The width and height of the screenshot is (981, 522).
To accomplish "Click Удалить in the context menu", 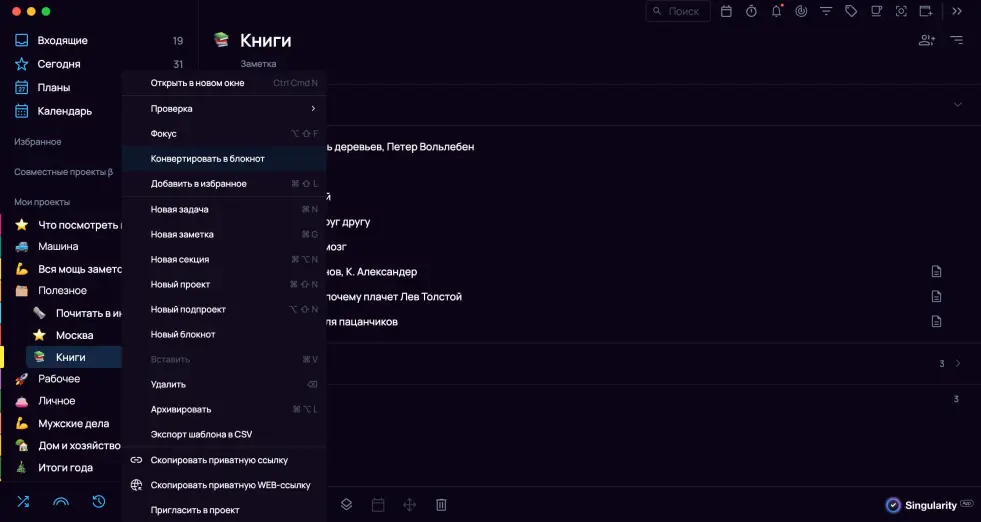I will tap(168, 384).
